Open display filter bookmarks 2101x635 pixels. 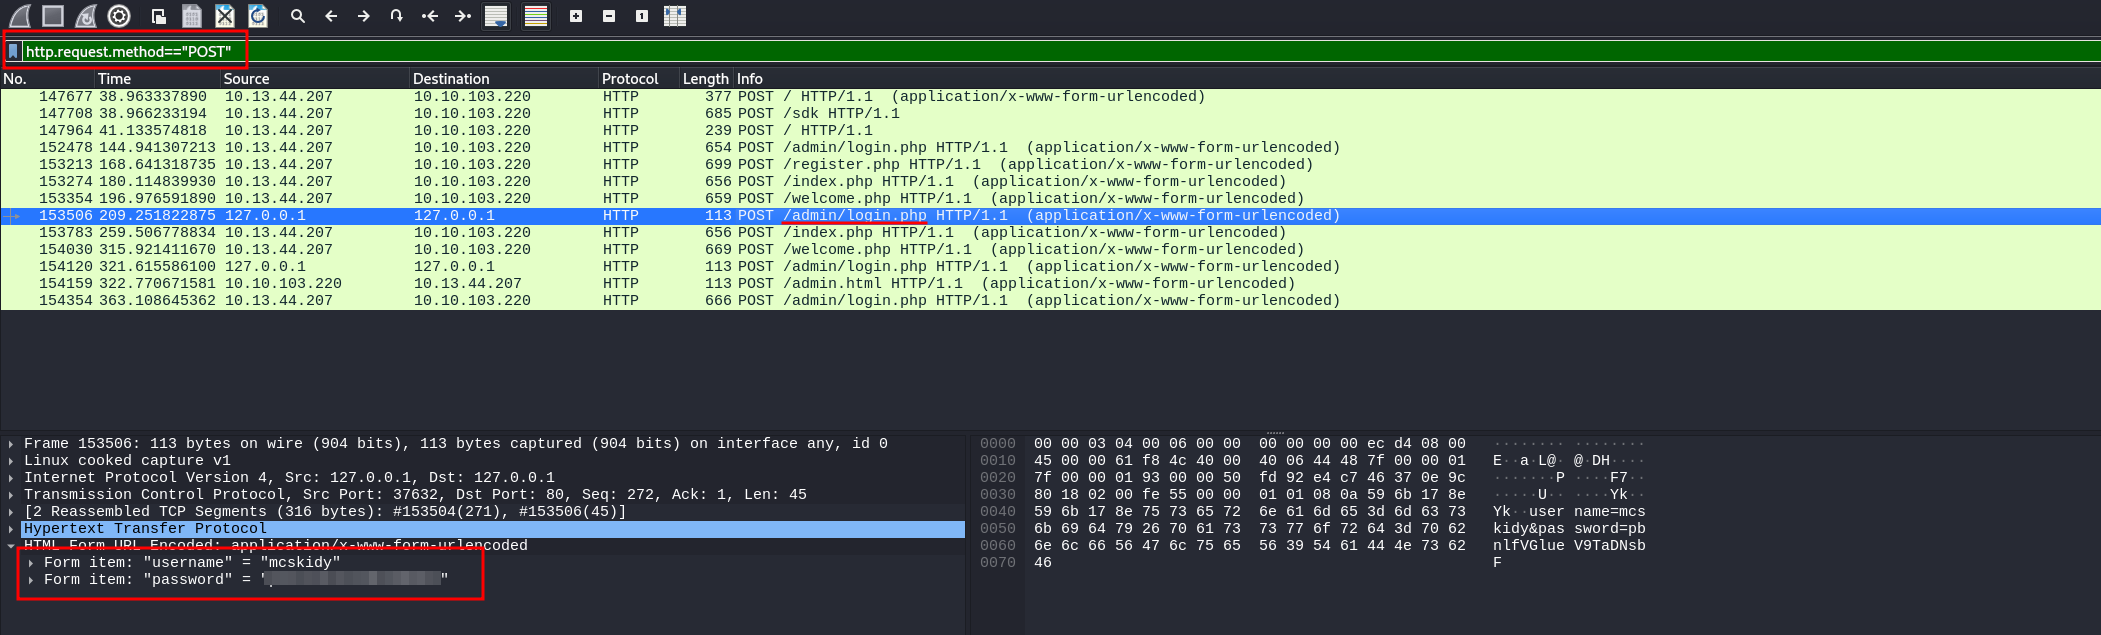(x=13, y=51)
